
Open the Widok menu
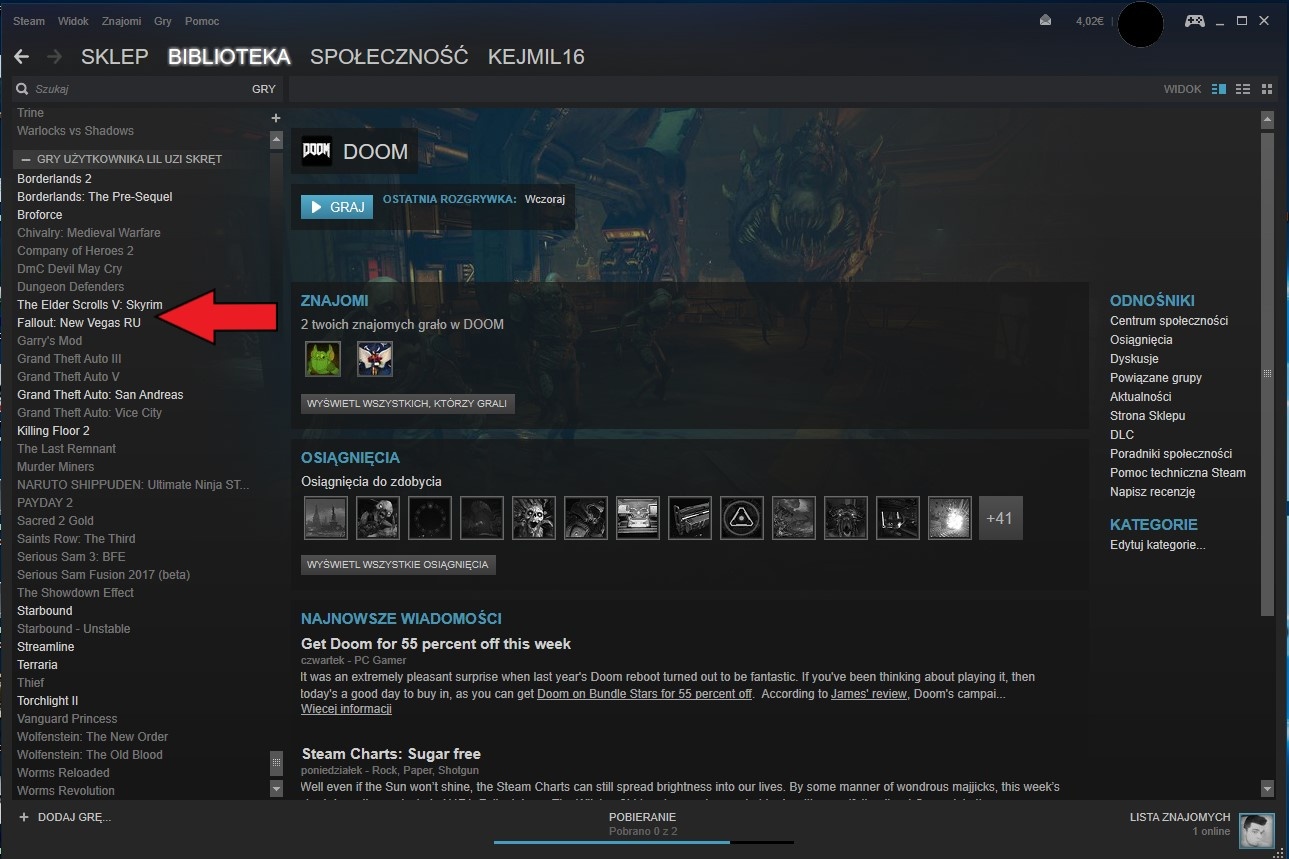[x=73, y=21]
